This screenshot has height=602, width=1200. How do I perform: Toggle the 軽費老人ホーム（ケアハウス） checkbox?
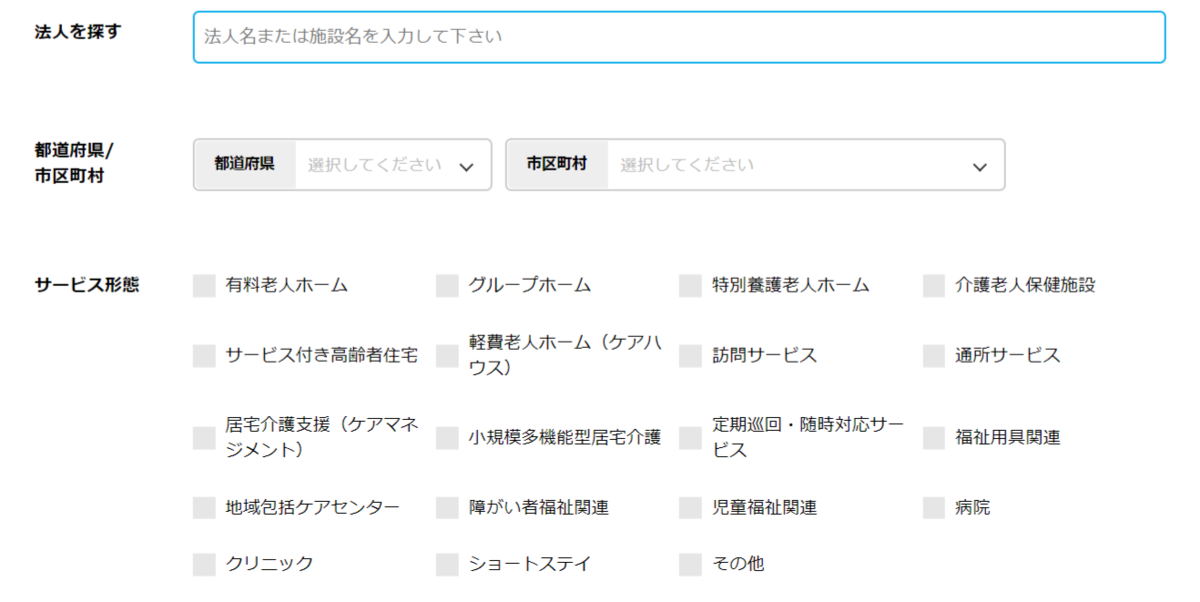pyautogui.click(x=447, y=356)
